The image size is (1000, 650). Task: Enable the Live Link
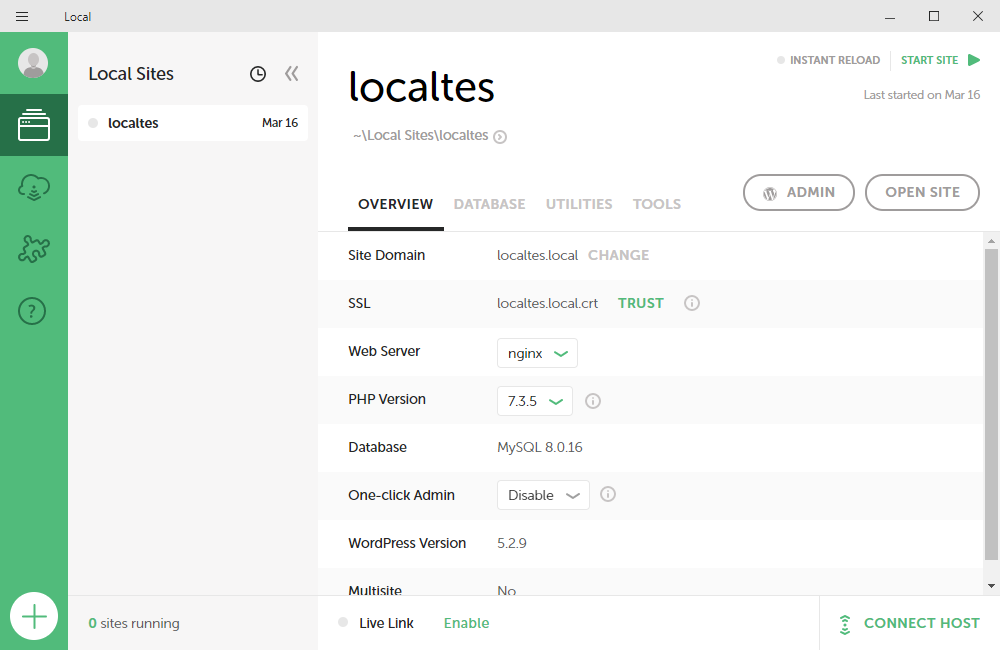466,623
